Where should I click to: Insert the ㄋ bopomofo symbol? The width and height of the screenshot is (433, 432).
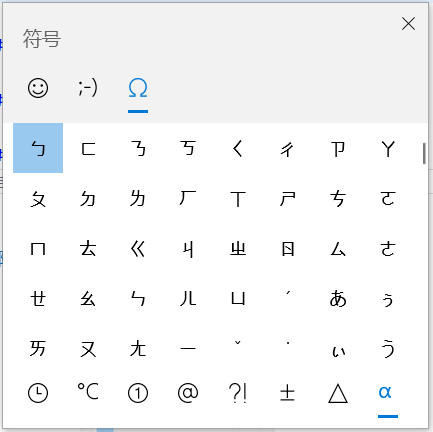[138, 148]
